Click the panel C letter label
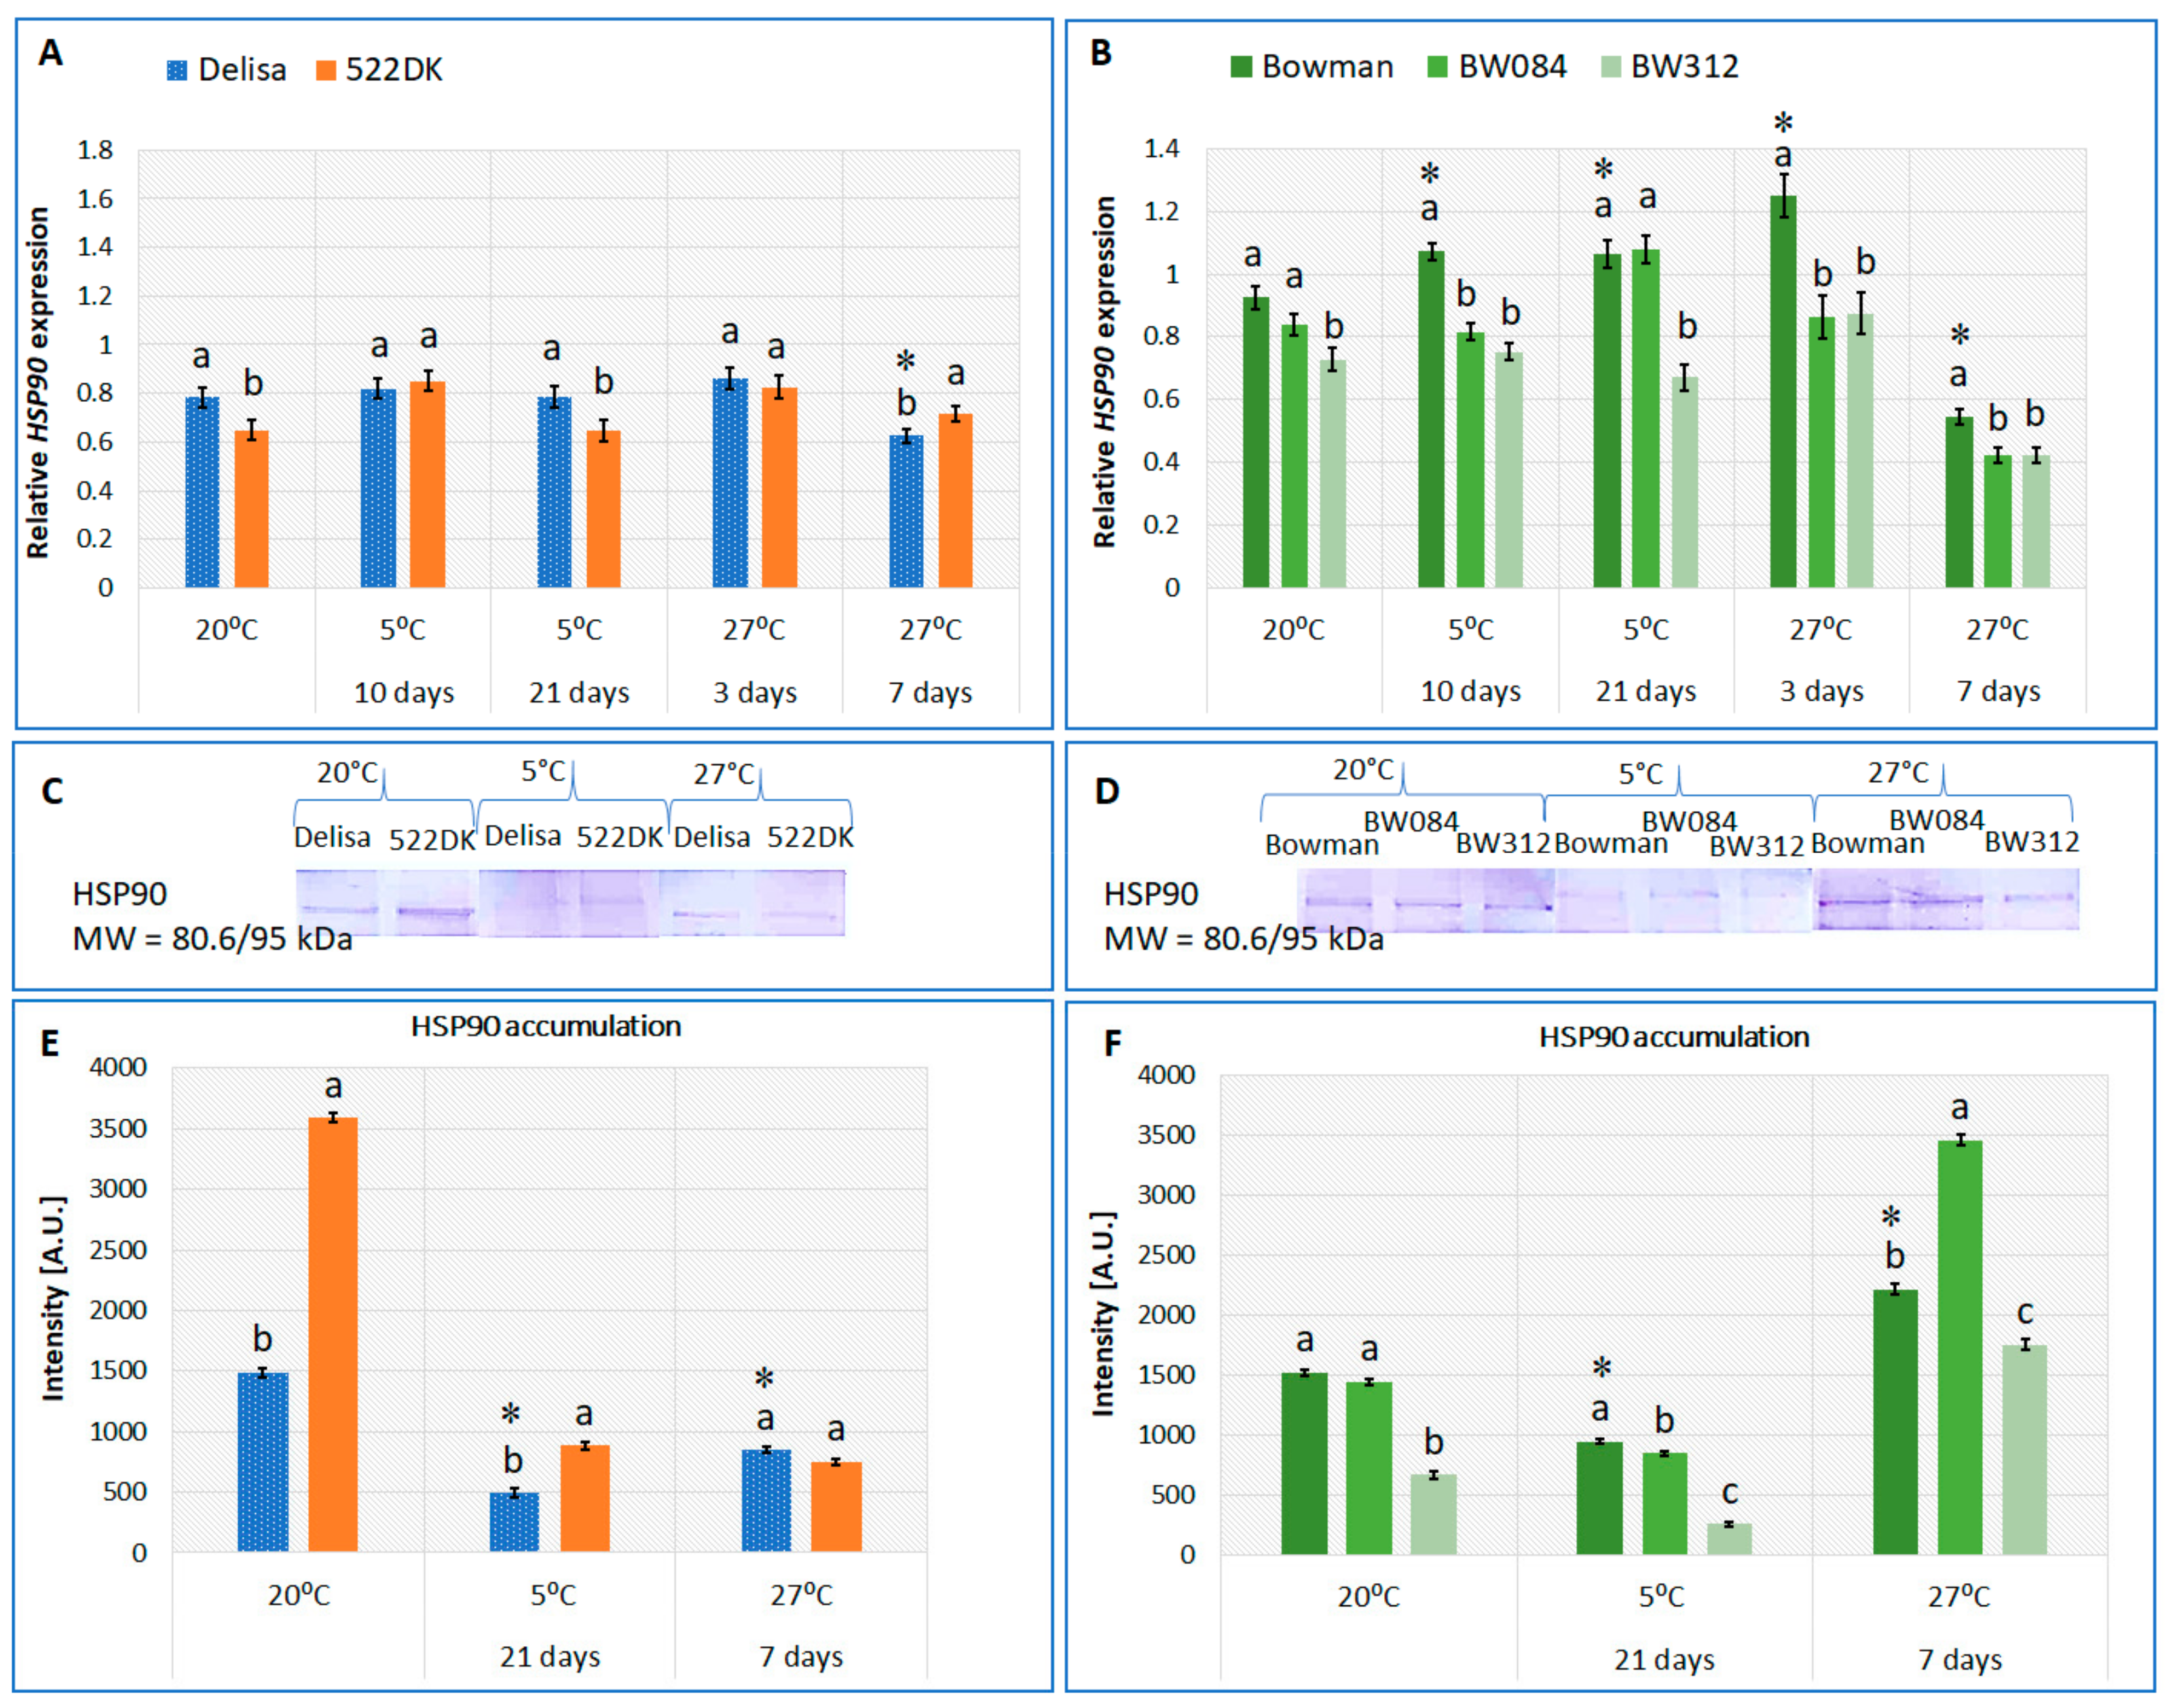2175x1708 pixels. point(52,792)
